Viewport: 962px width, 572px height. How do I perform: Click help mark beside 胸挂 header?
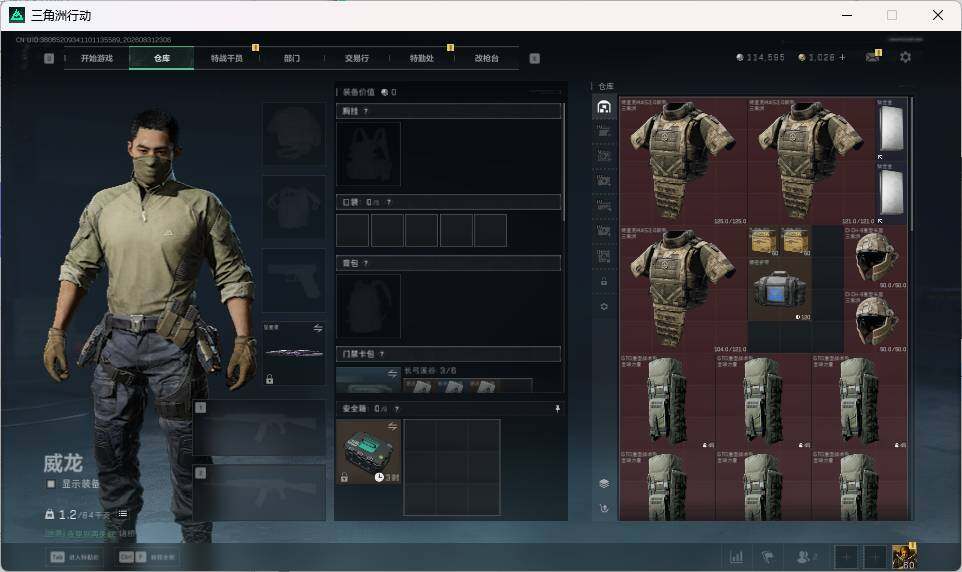366,111
